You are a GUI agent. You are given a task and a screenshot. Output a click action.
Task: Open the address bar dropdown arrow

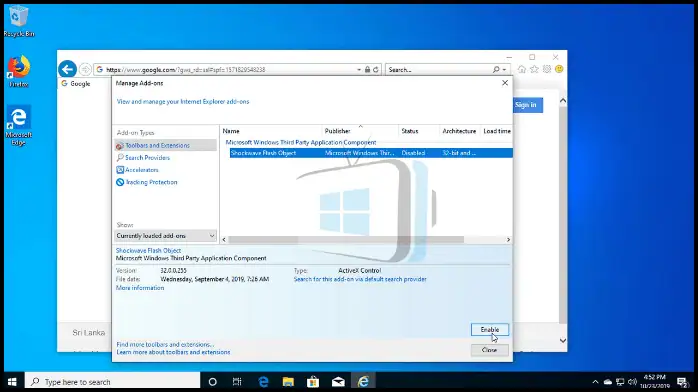tap(359, 70)
